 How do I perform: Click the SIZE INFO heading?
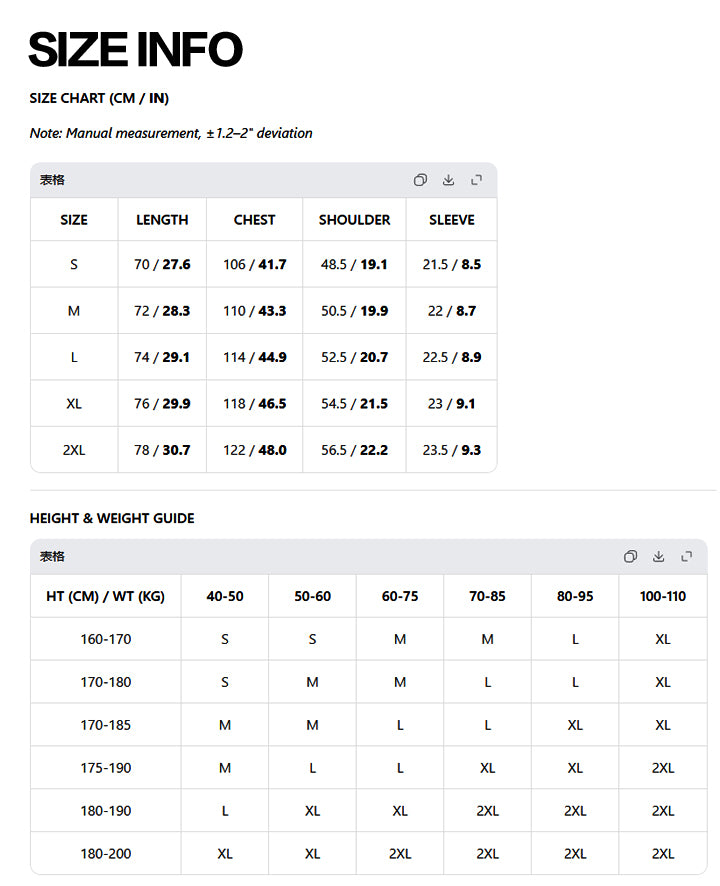[x=136, y=49]
